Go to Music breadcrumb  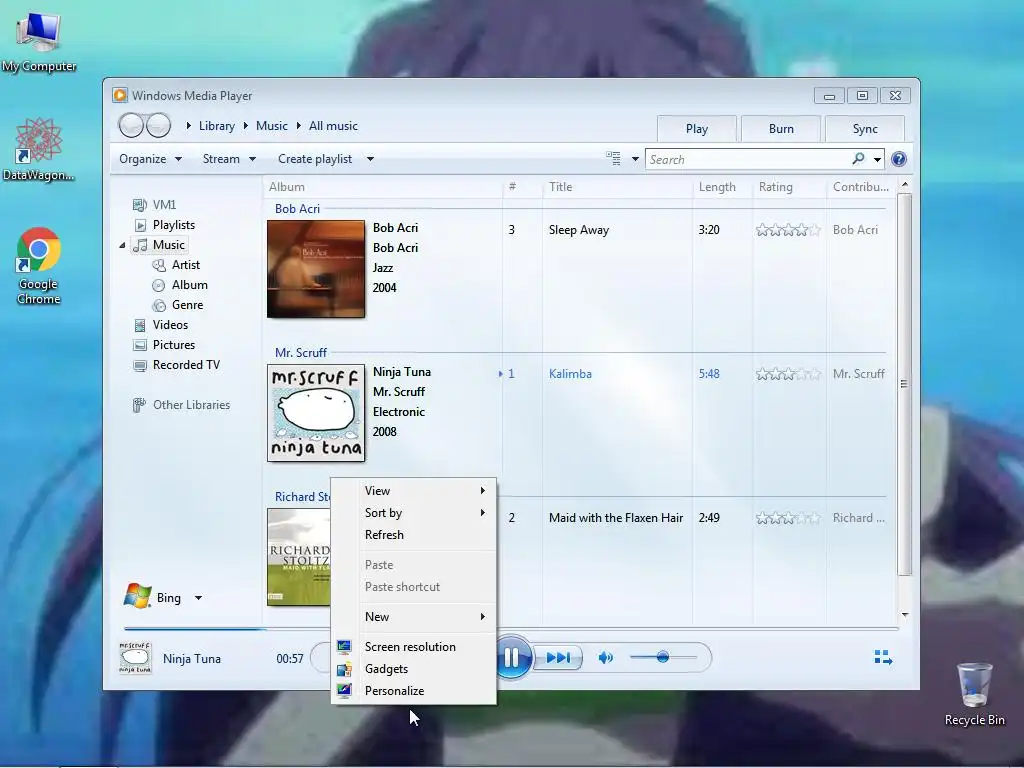pyautogui.click(x=272, y=125)
